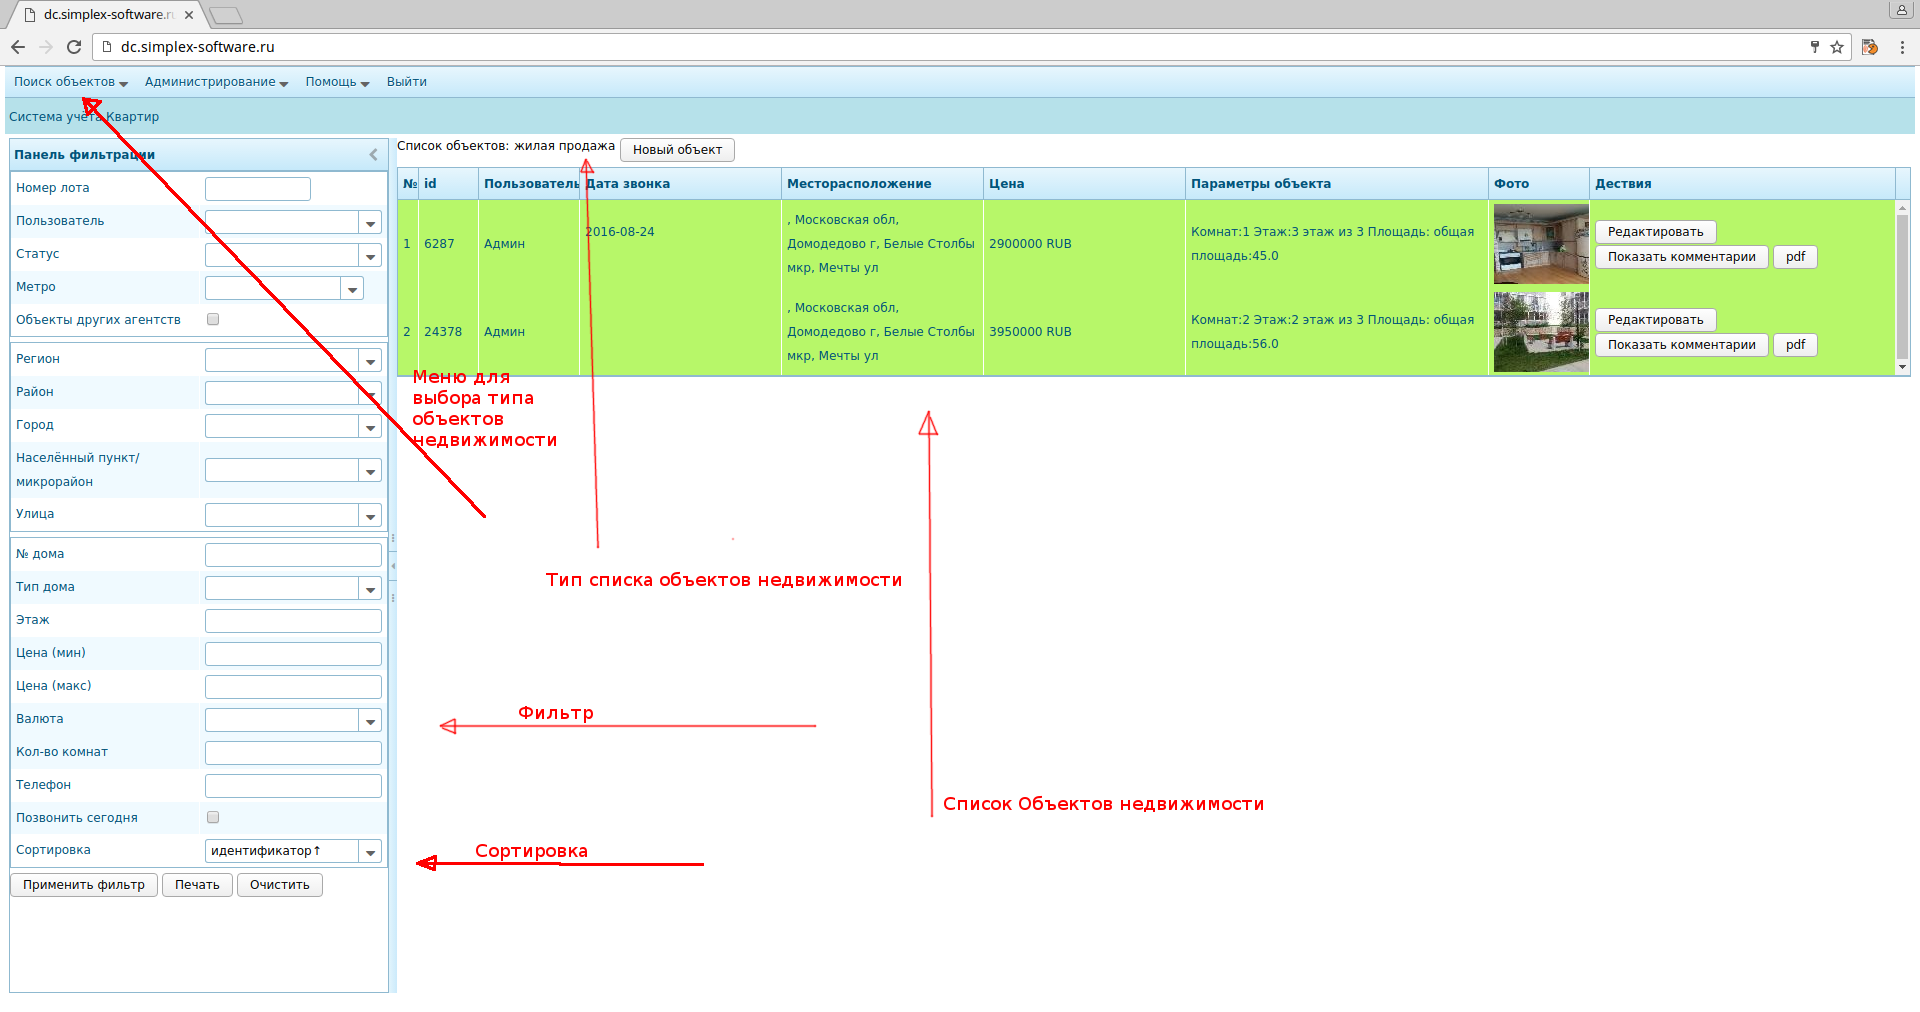Image resolution: width=1920 pixels, height=1012 pixels.
Task: Open the Chrome three-dot menu
Action: (x=1902, y=47)
